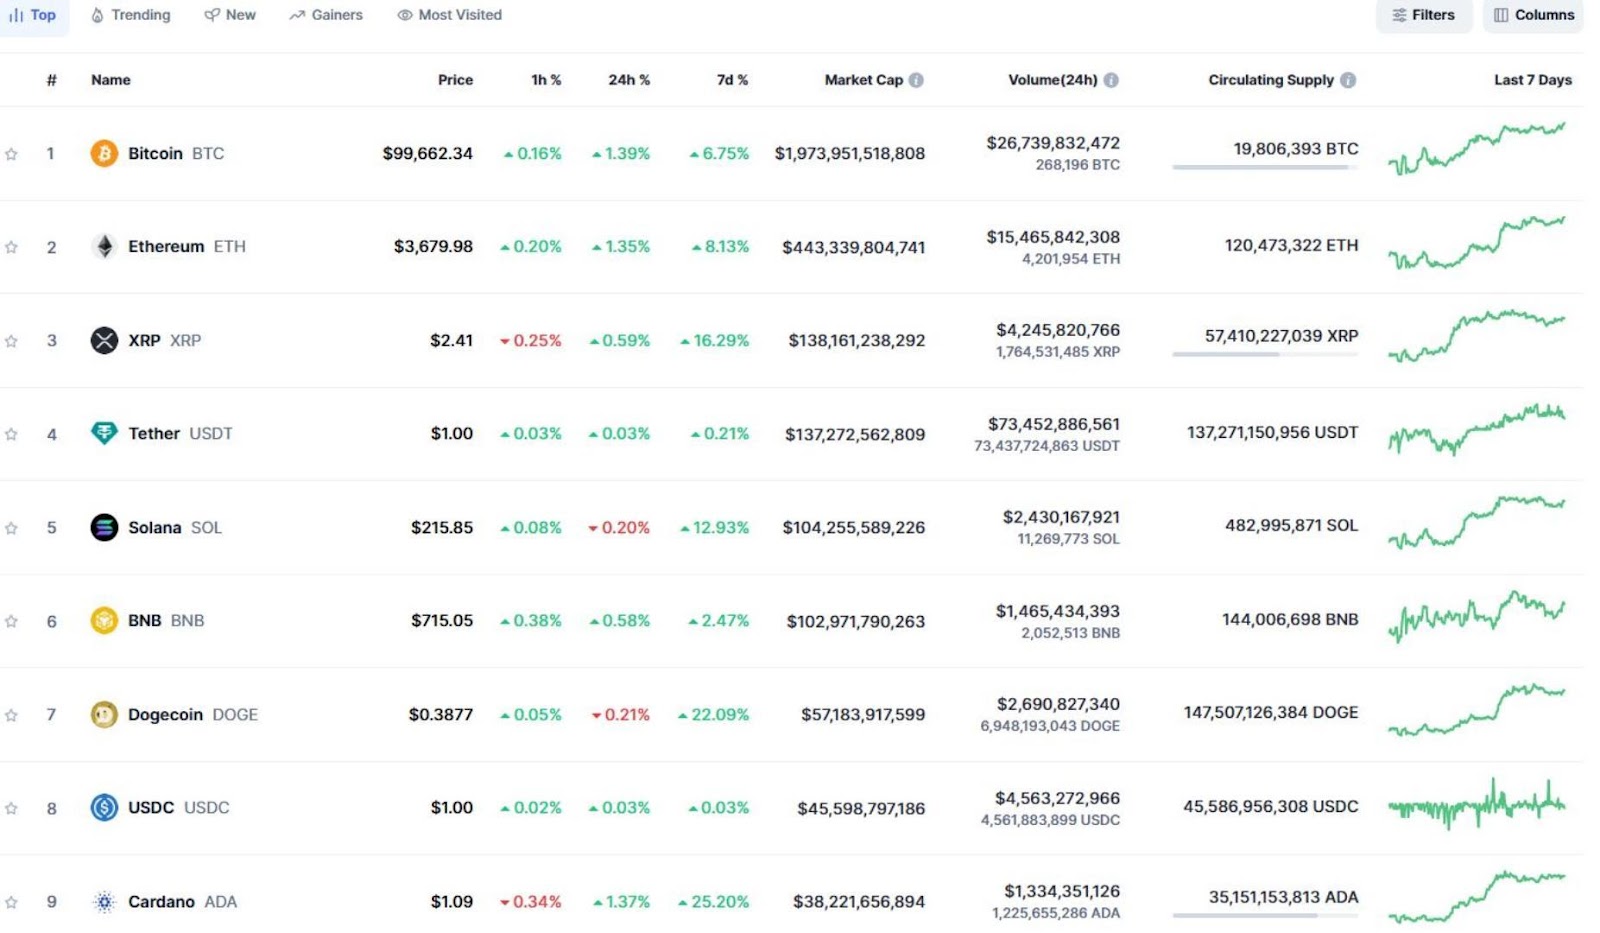Toggle the Dogecoin watchlist star

(11, 715)
